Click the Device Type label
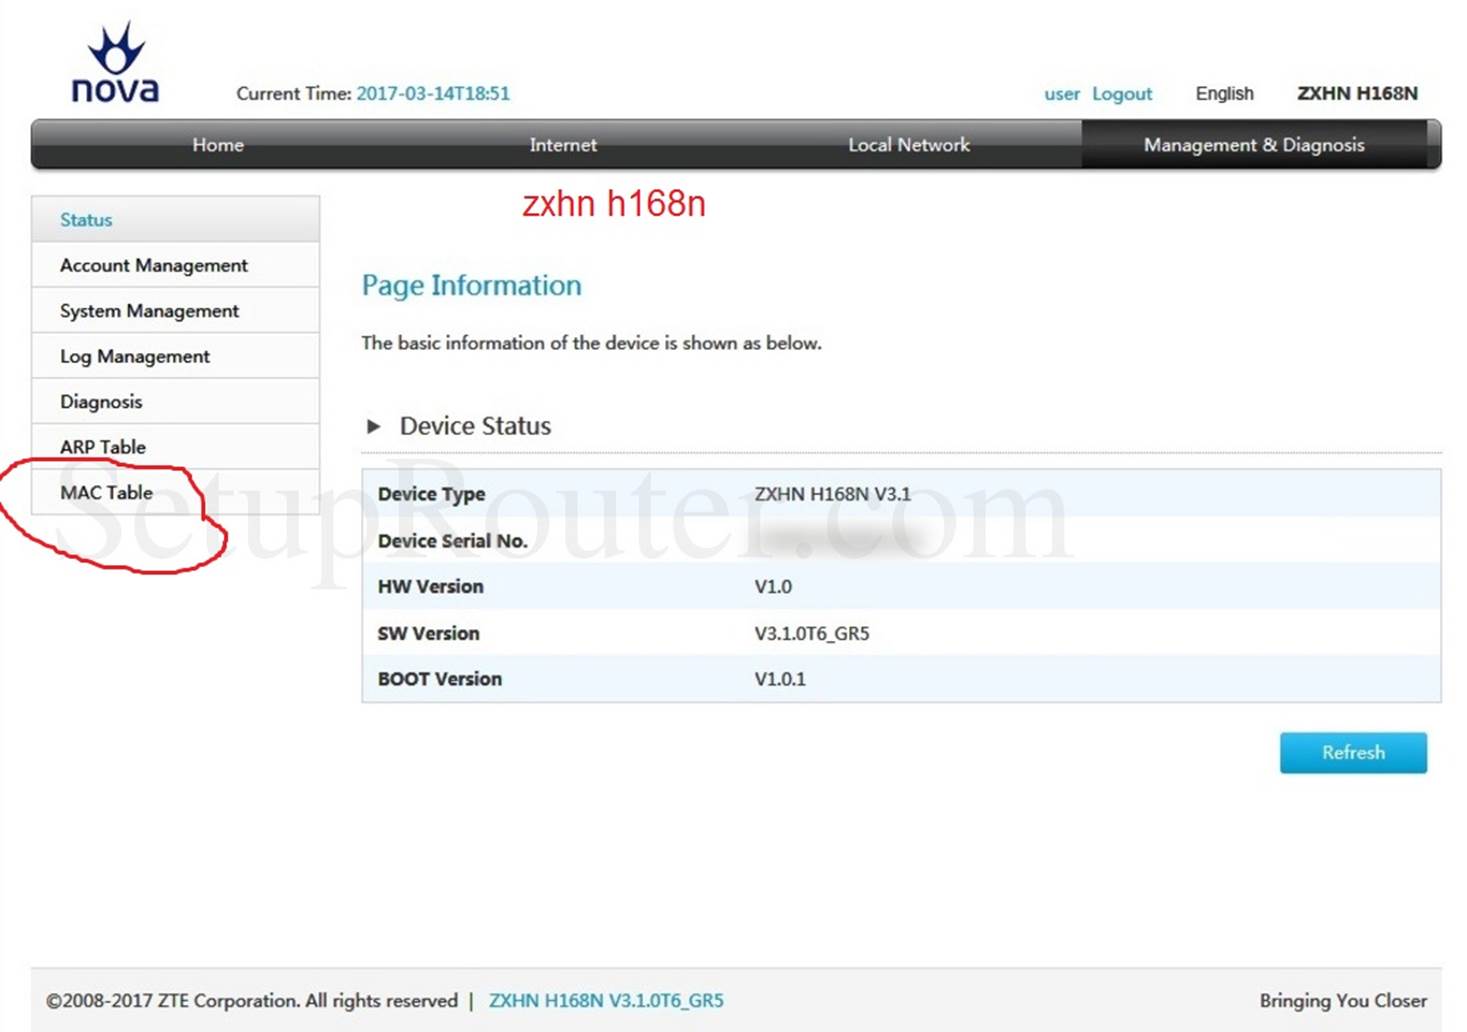The width and height of the screenshot is (1467, 1032). (431, 494)
